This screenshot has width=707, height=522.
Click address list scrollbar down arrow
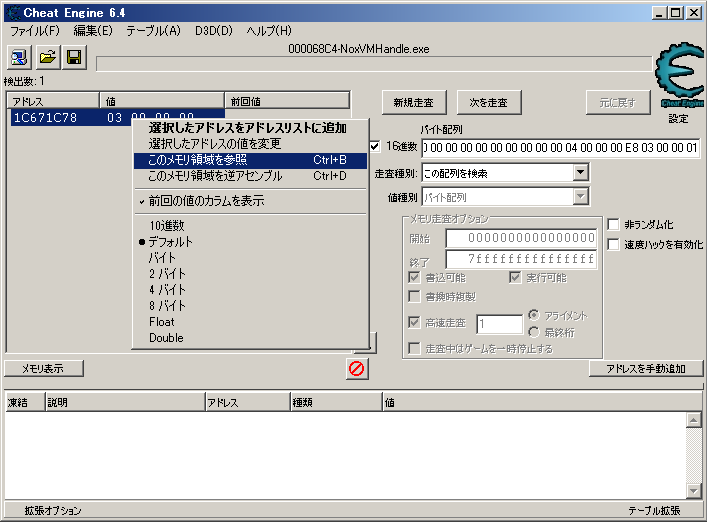pyautogui.click(x=693, y=490)
